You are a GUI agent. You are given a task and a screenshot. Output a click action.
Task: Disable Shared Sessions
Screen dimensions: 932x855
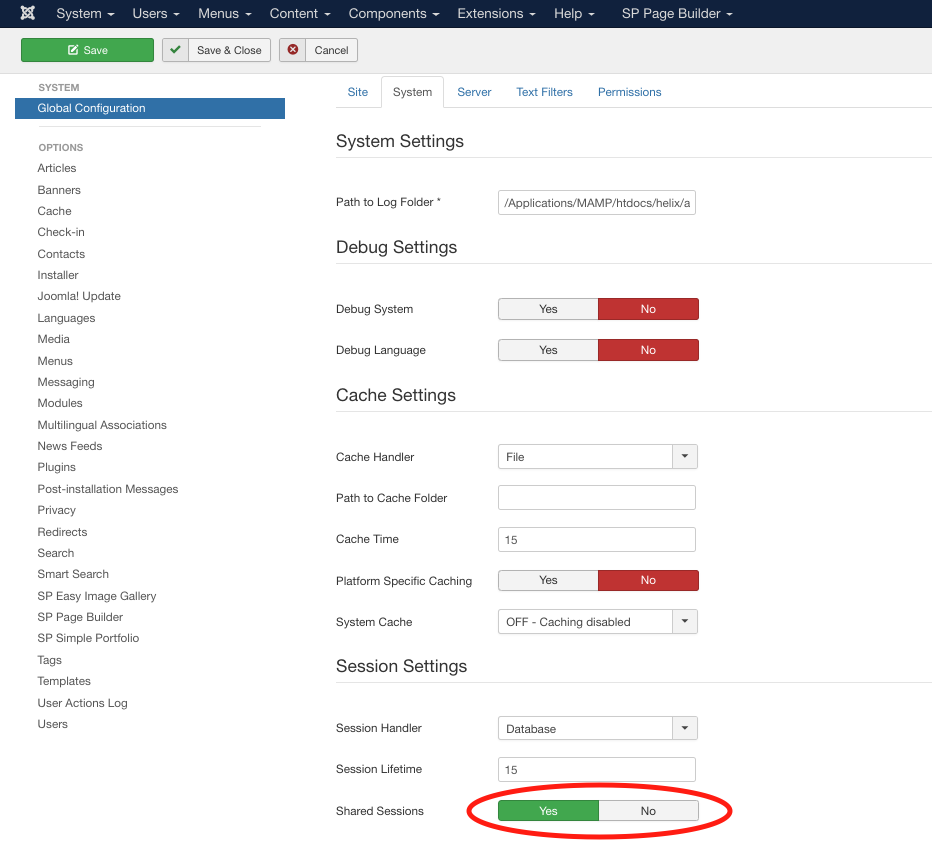click(648, 810)
